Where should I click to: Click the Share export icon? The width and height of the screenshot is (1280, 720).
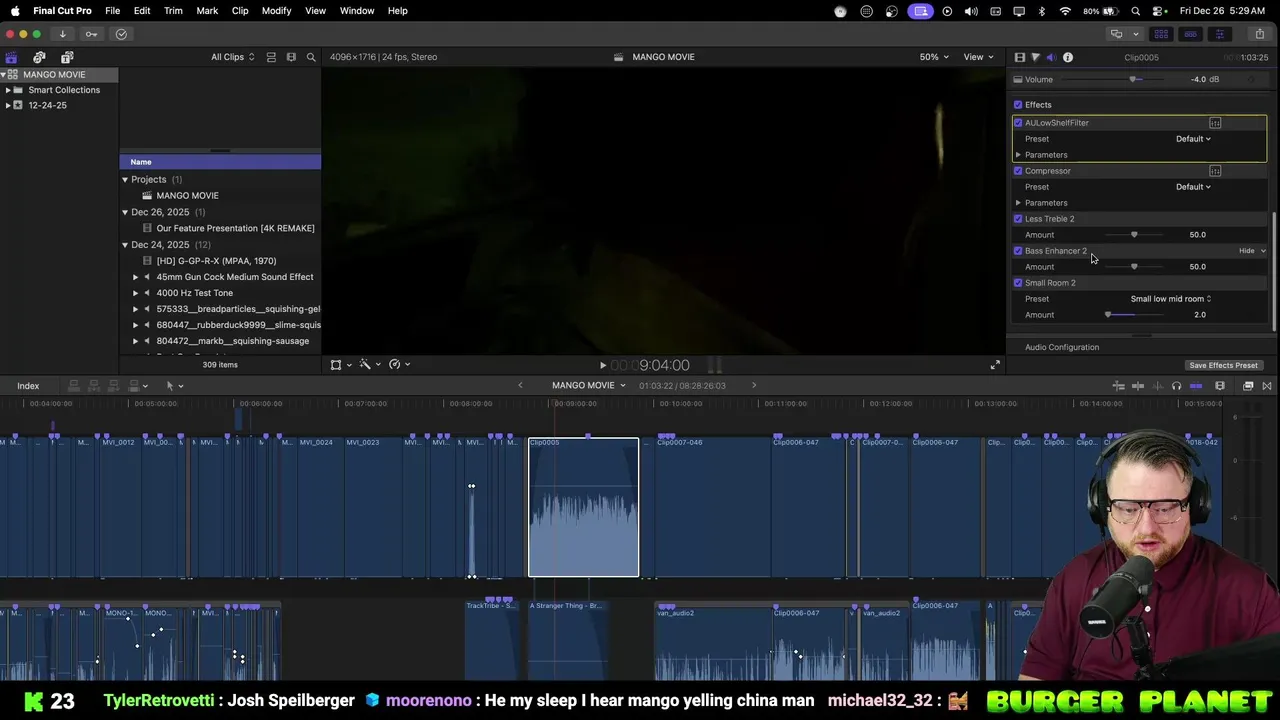point(1259,34)
